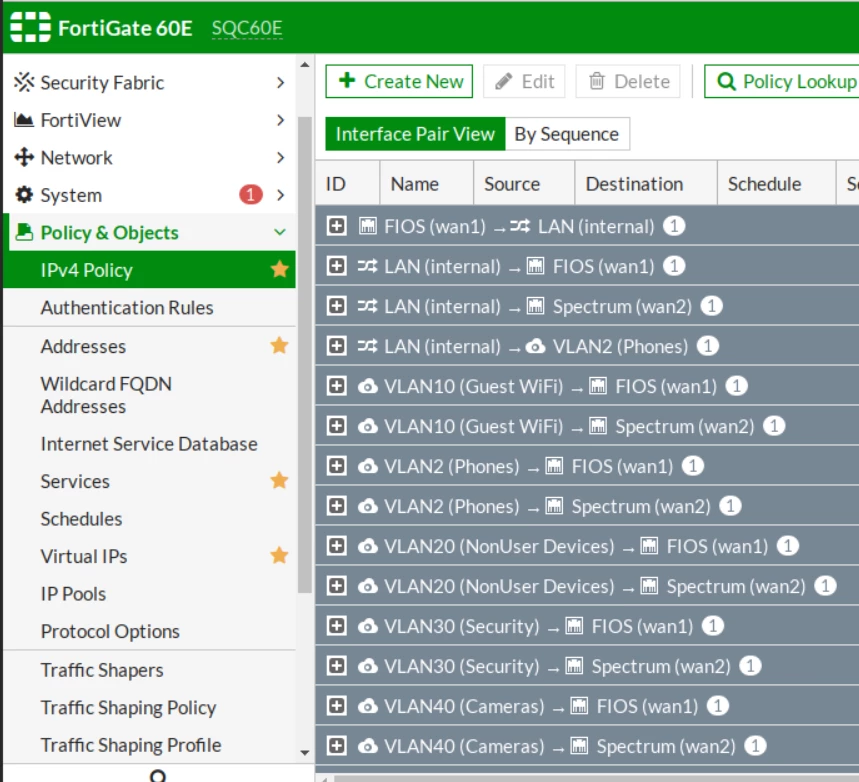859x782 pixels.
Task: Sort by the Destination column header
Action: [634, 184]
